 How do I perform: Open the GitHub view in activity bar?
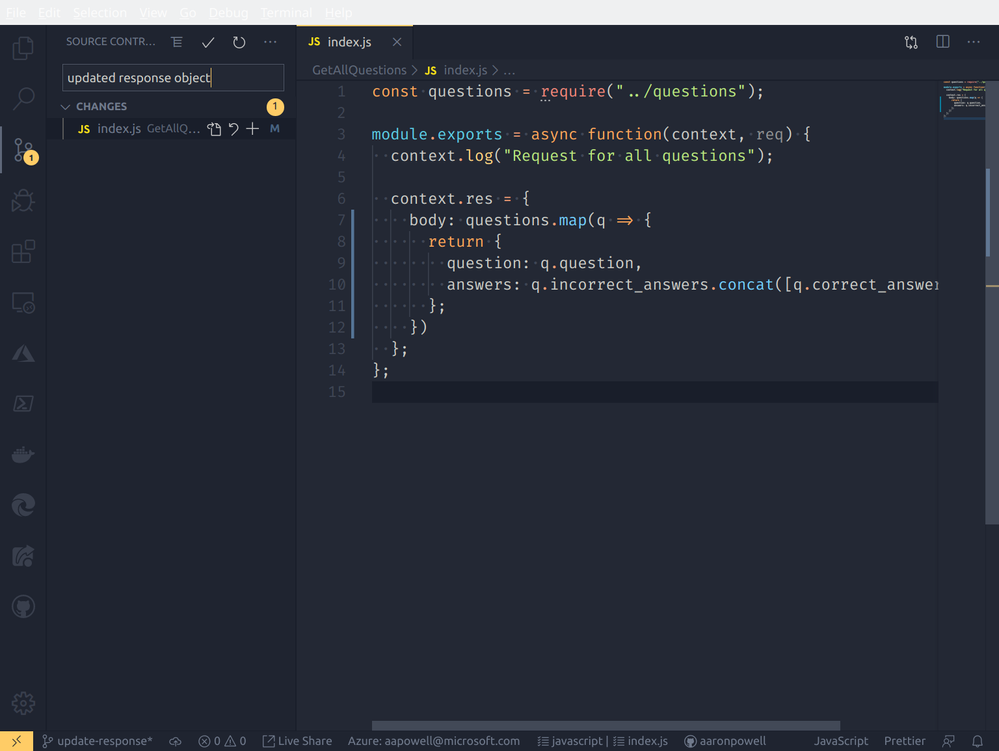(x=23, y=606)
